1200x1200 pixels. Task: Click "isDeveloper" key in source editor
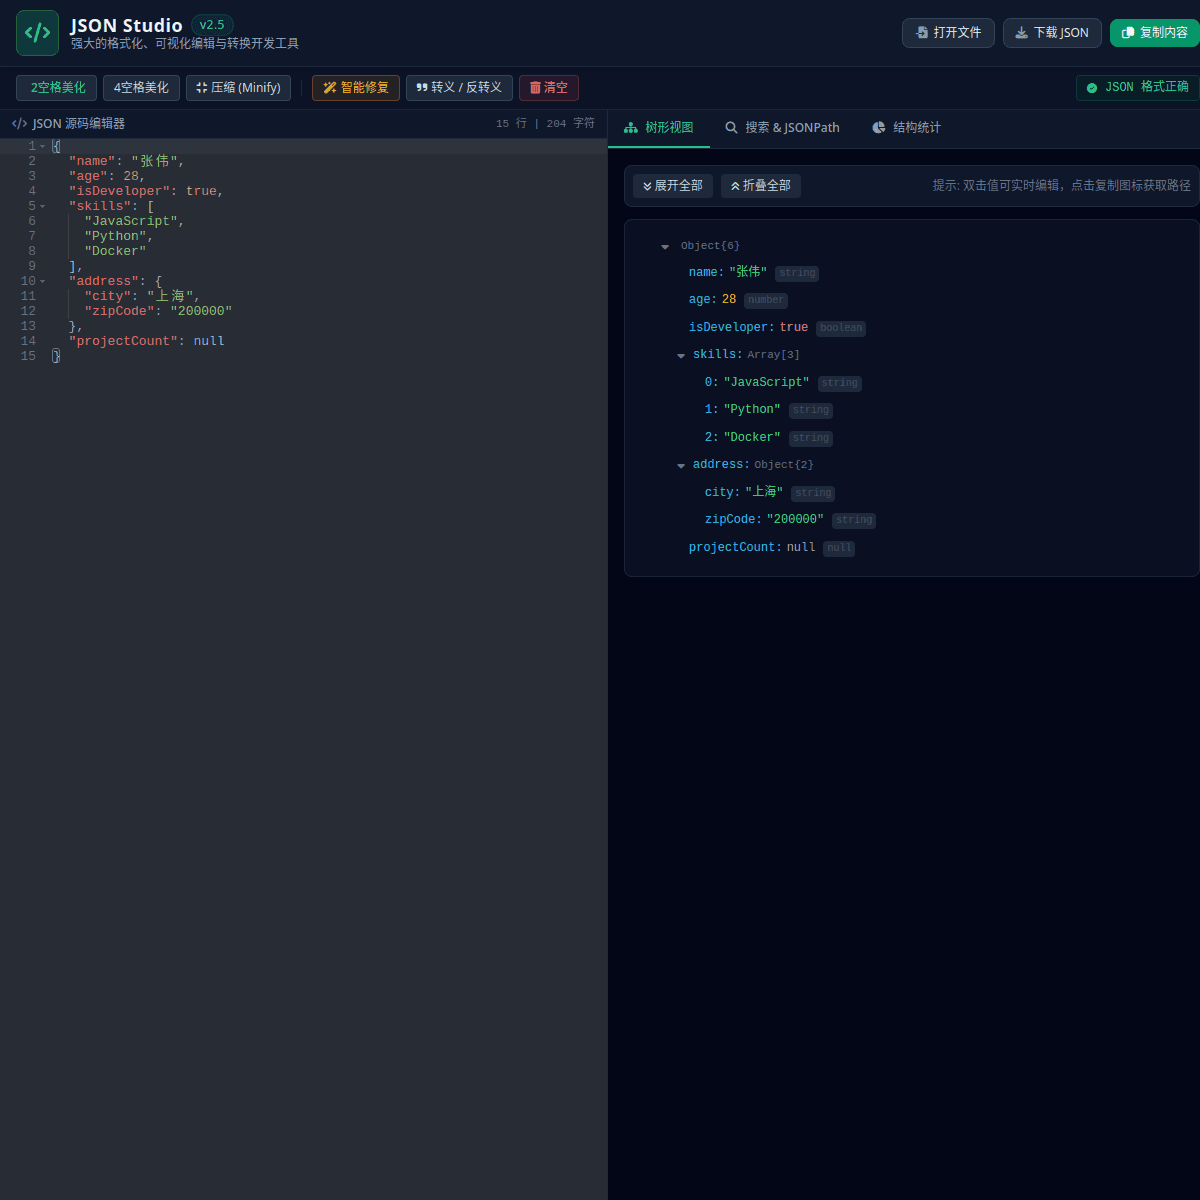[x=119, y=191]
